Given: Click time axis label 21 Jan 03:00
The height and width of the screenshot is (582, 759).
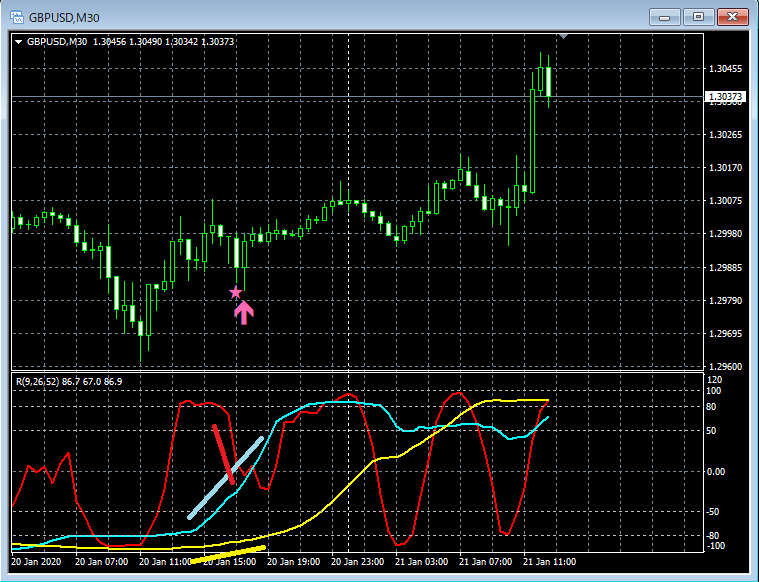Looking at the screenshot, I should pyautogui.click(x=421, y=562).
